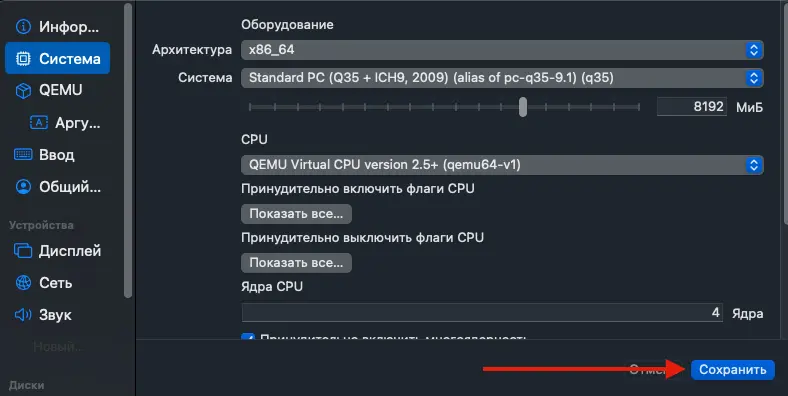
Task: Open the QEMU cube icon section
Action: pos(23,90)
